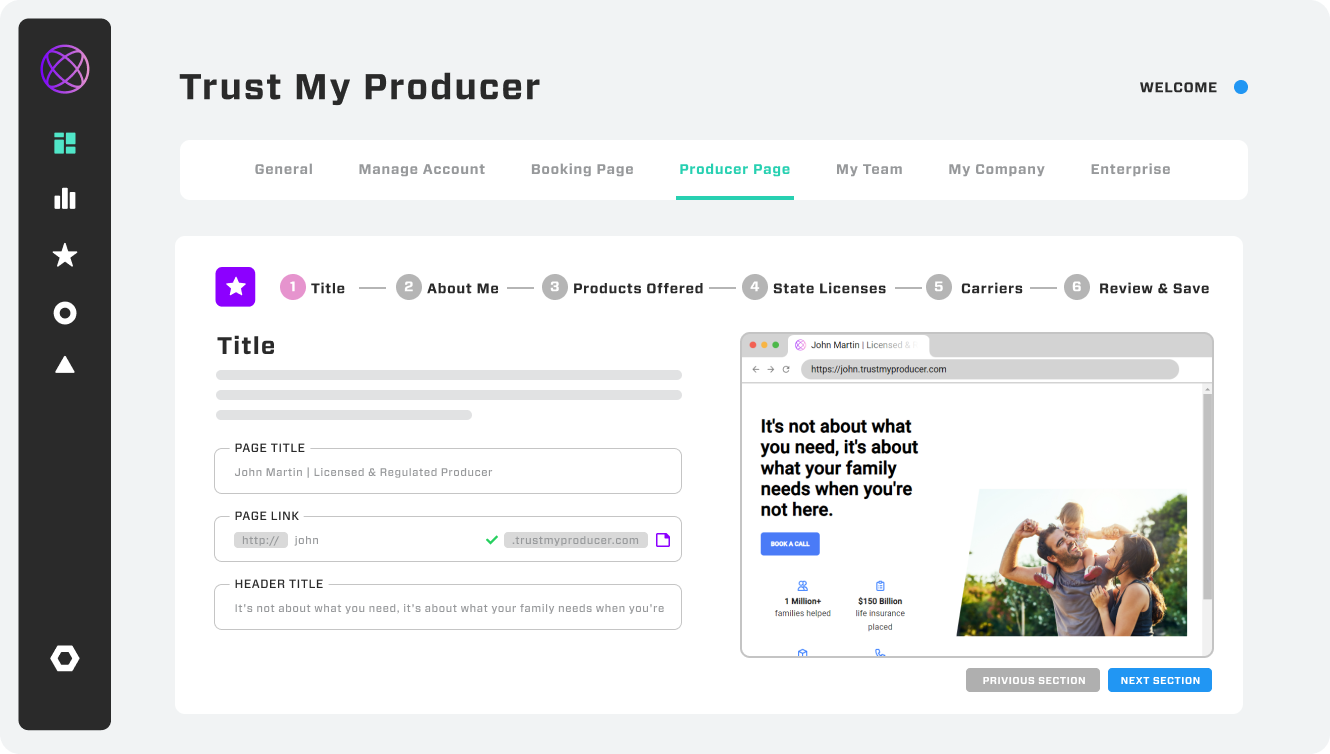Switch to the My Company tab
The image size is (1330, 754).
[x=996, y=169]
